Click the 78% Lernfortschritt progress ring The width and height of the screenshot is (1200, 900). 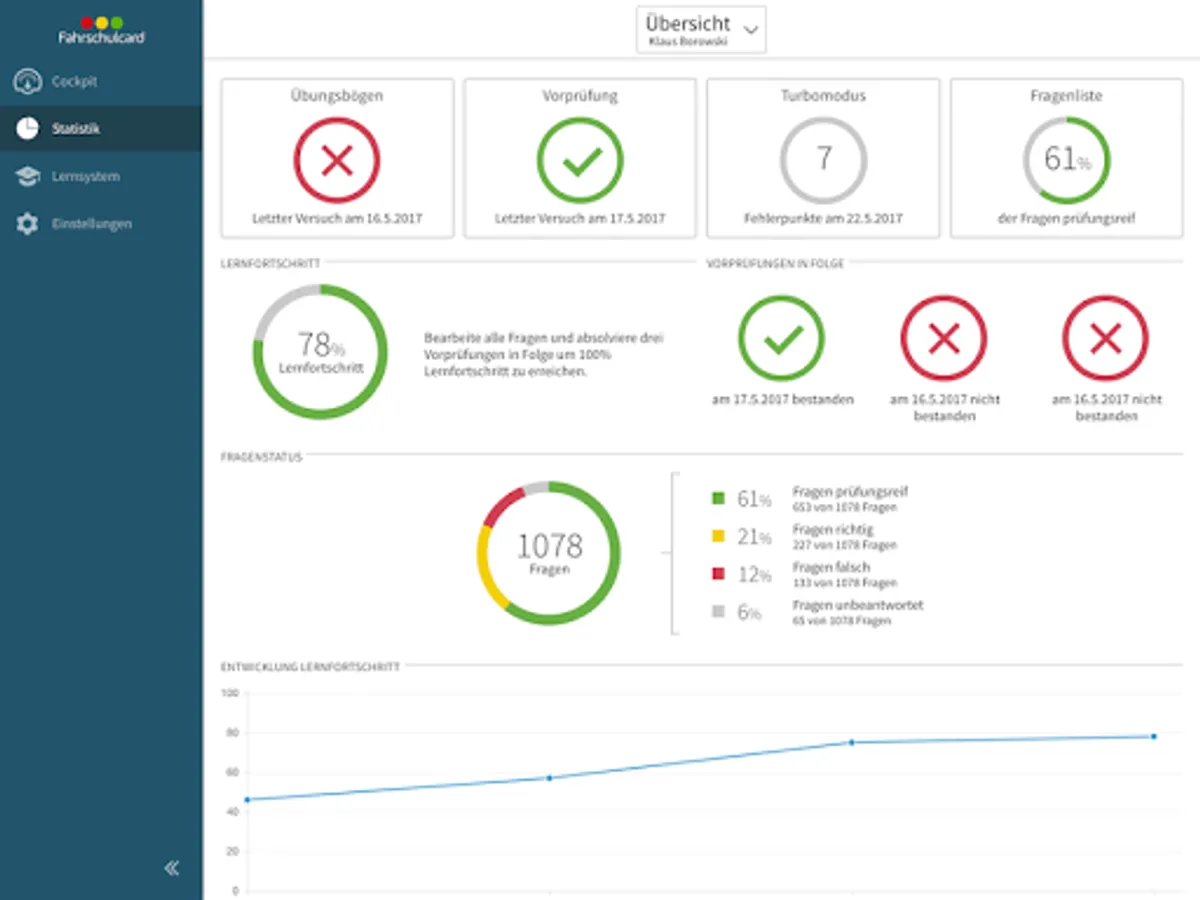pos(320,352)
